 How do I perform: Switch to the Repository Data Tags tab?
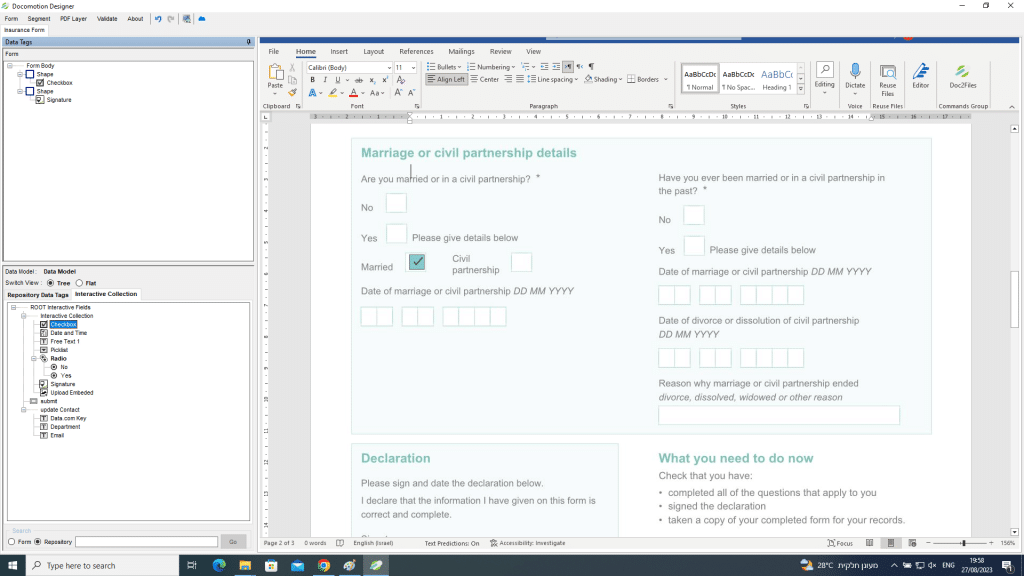coord(38,294)
